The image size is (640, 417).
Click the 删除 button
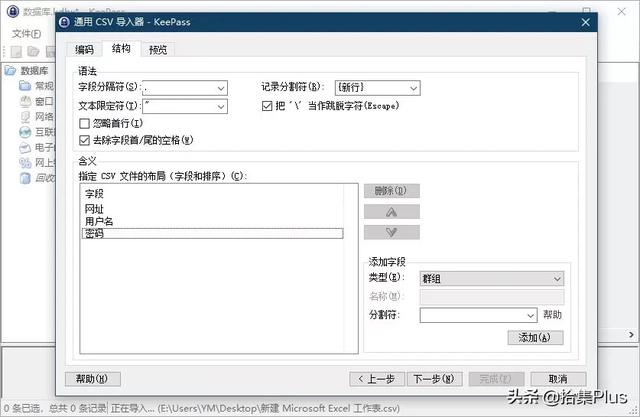(391, 191)
